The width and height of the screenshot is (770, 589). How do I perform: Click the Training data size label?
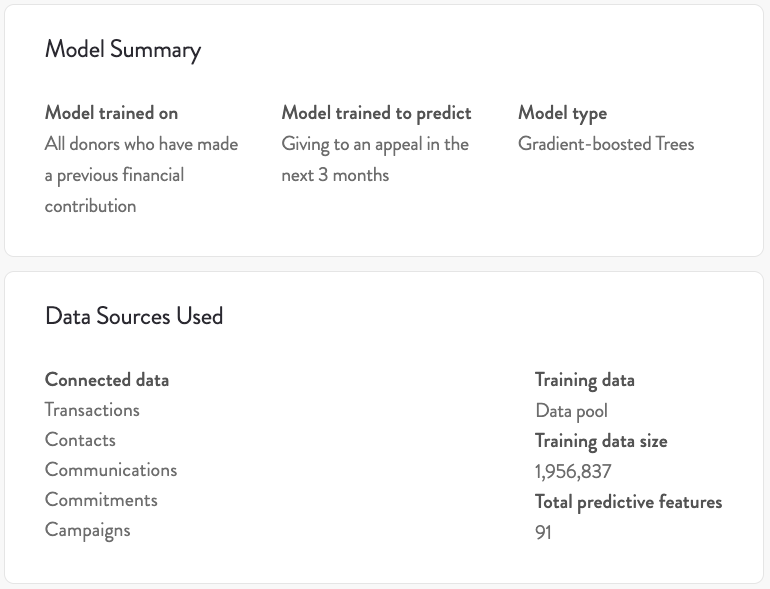(x=600, y=441)
